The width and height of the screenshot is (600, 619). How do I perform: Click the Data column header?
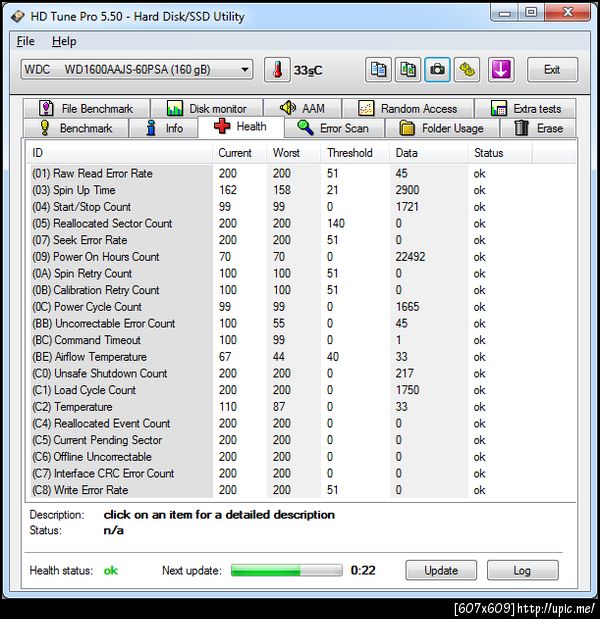[429, 153]
